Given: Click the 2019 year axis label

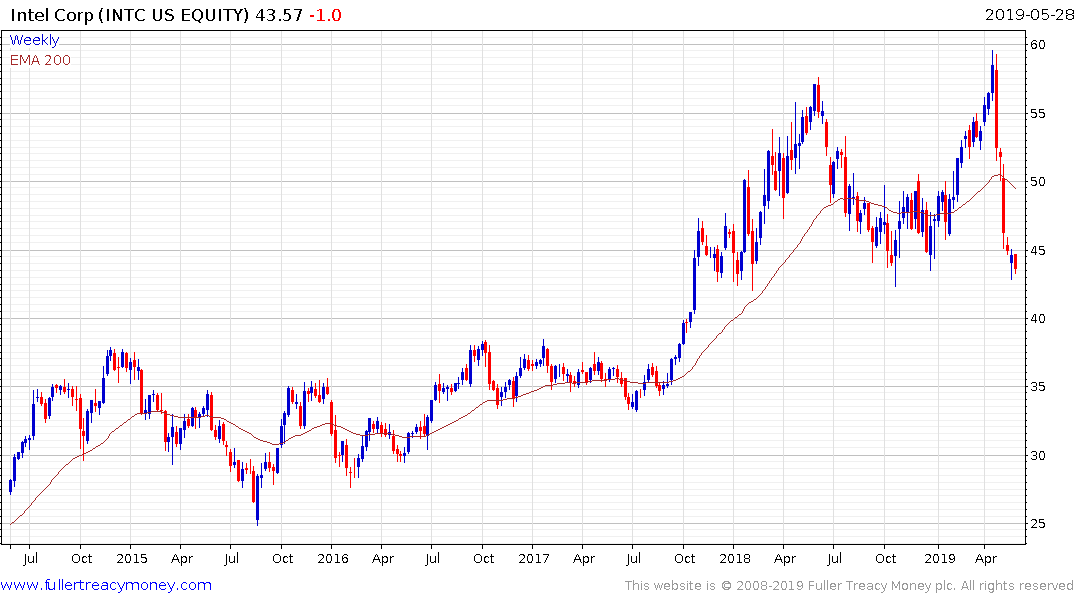Looking at the screenshot, I should pos(939,558).
